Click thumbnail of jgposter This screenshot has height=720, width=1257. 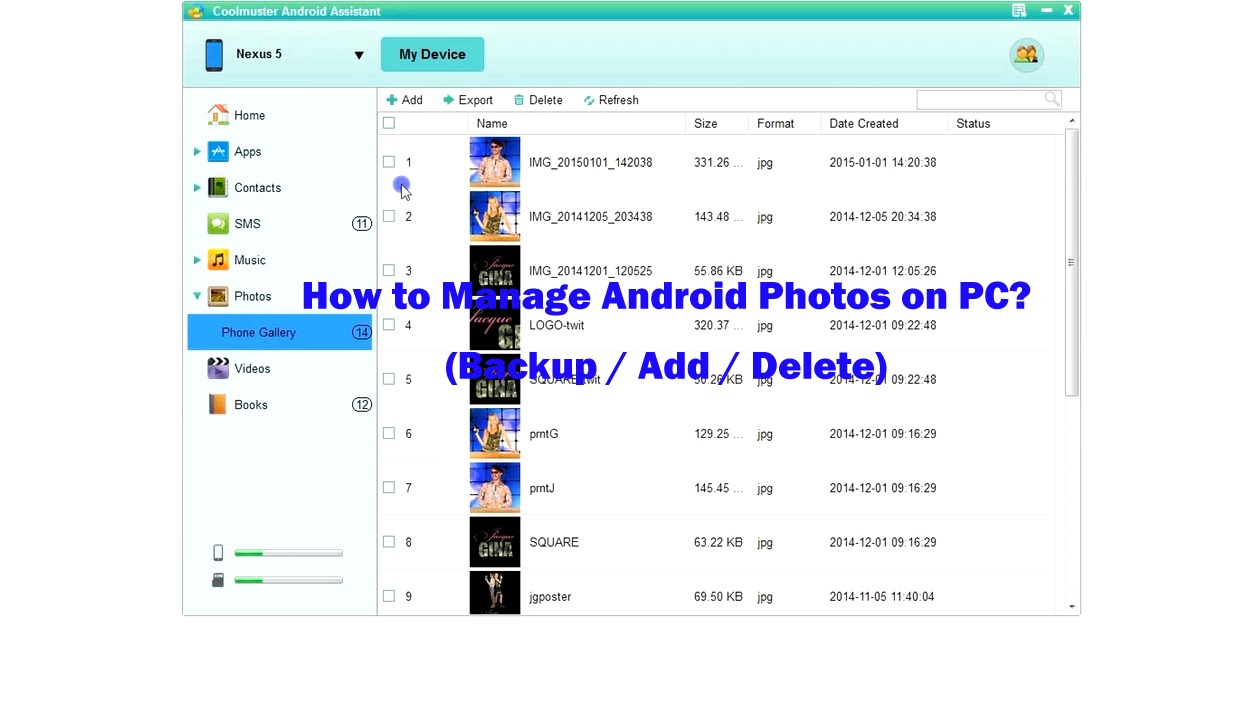tap(495, 593)
